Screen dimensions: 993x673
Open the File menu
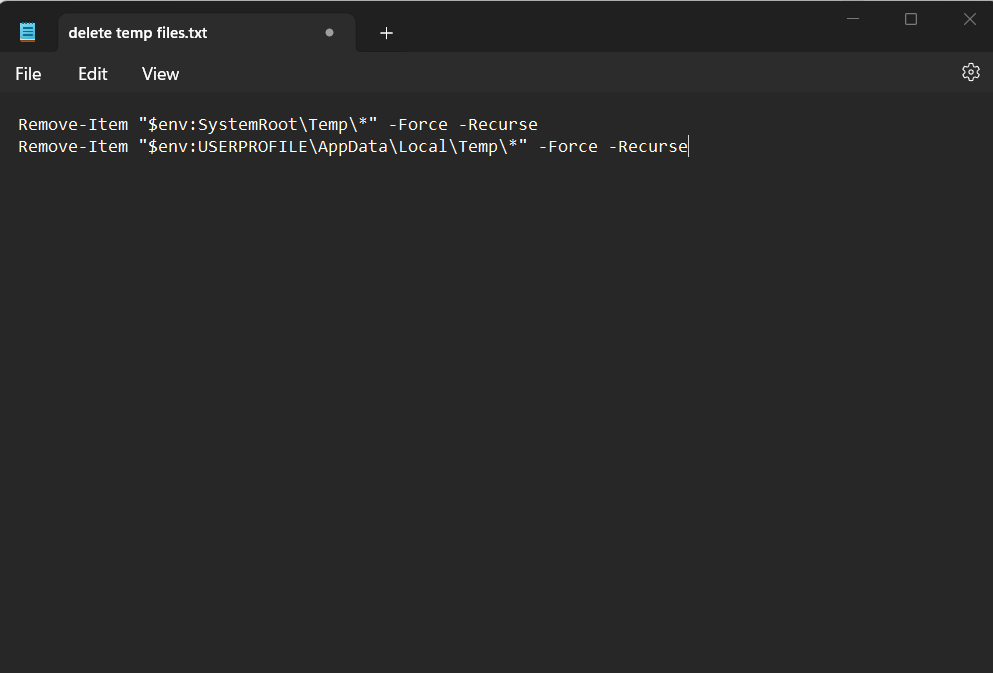coord(28,74)
